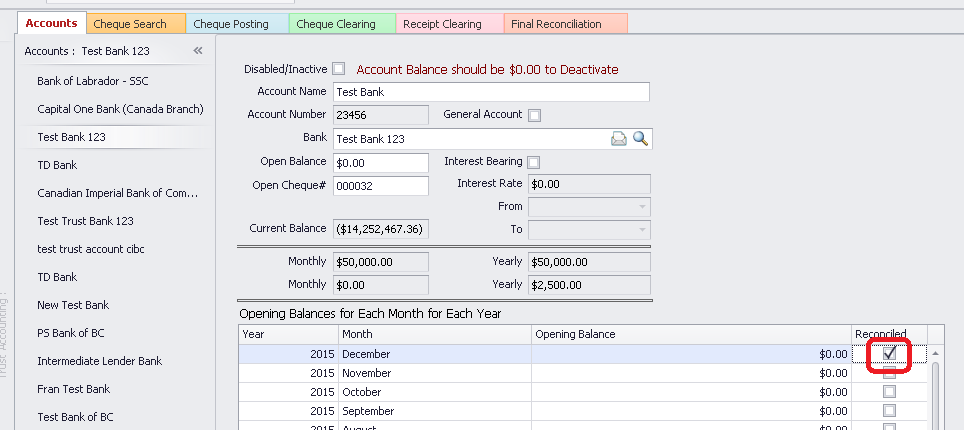The image size is (964, 433).
Task: Click the Account Name input field
Action: pyautogui.click(x=491, y=92)
